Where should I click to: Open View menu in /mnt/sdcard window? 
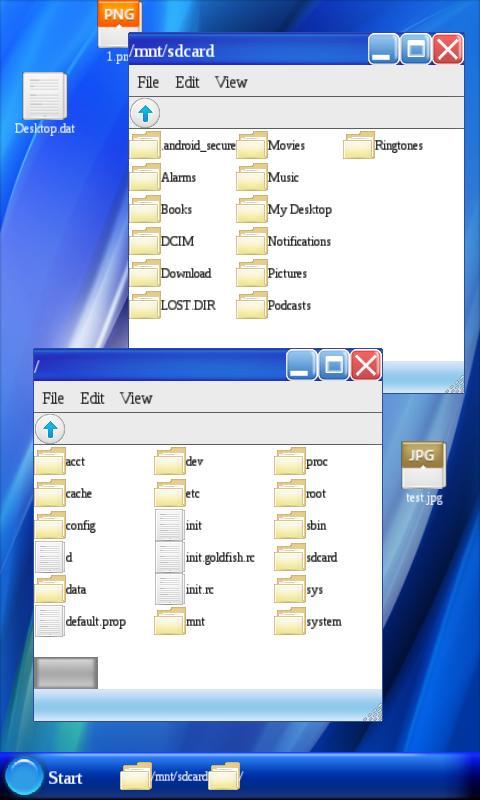click(x=231, y=82)
